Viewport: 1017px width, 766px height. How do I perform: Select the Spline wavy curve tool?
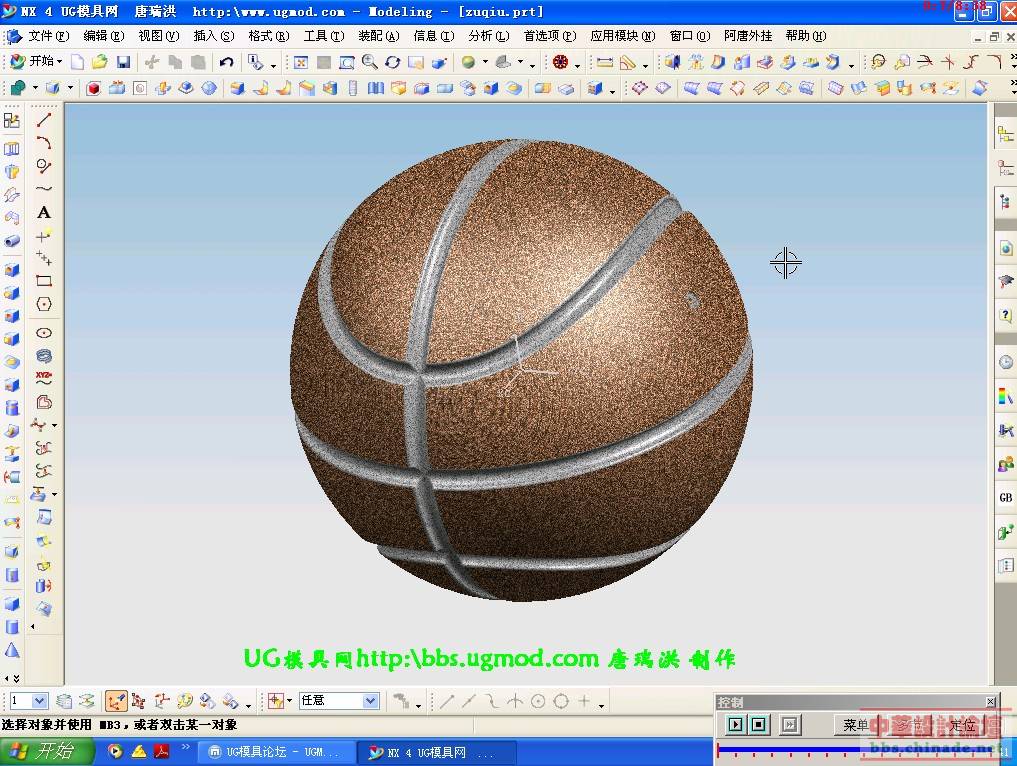[x=43, y=189]
